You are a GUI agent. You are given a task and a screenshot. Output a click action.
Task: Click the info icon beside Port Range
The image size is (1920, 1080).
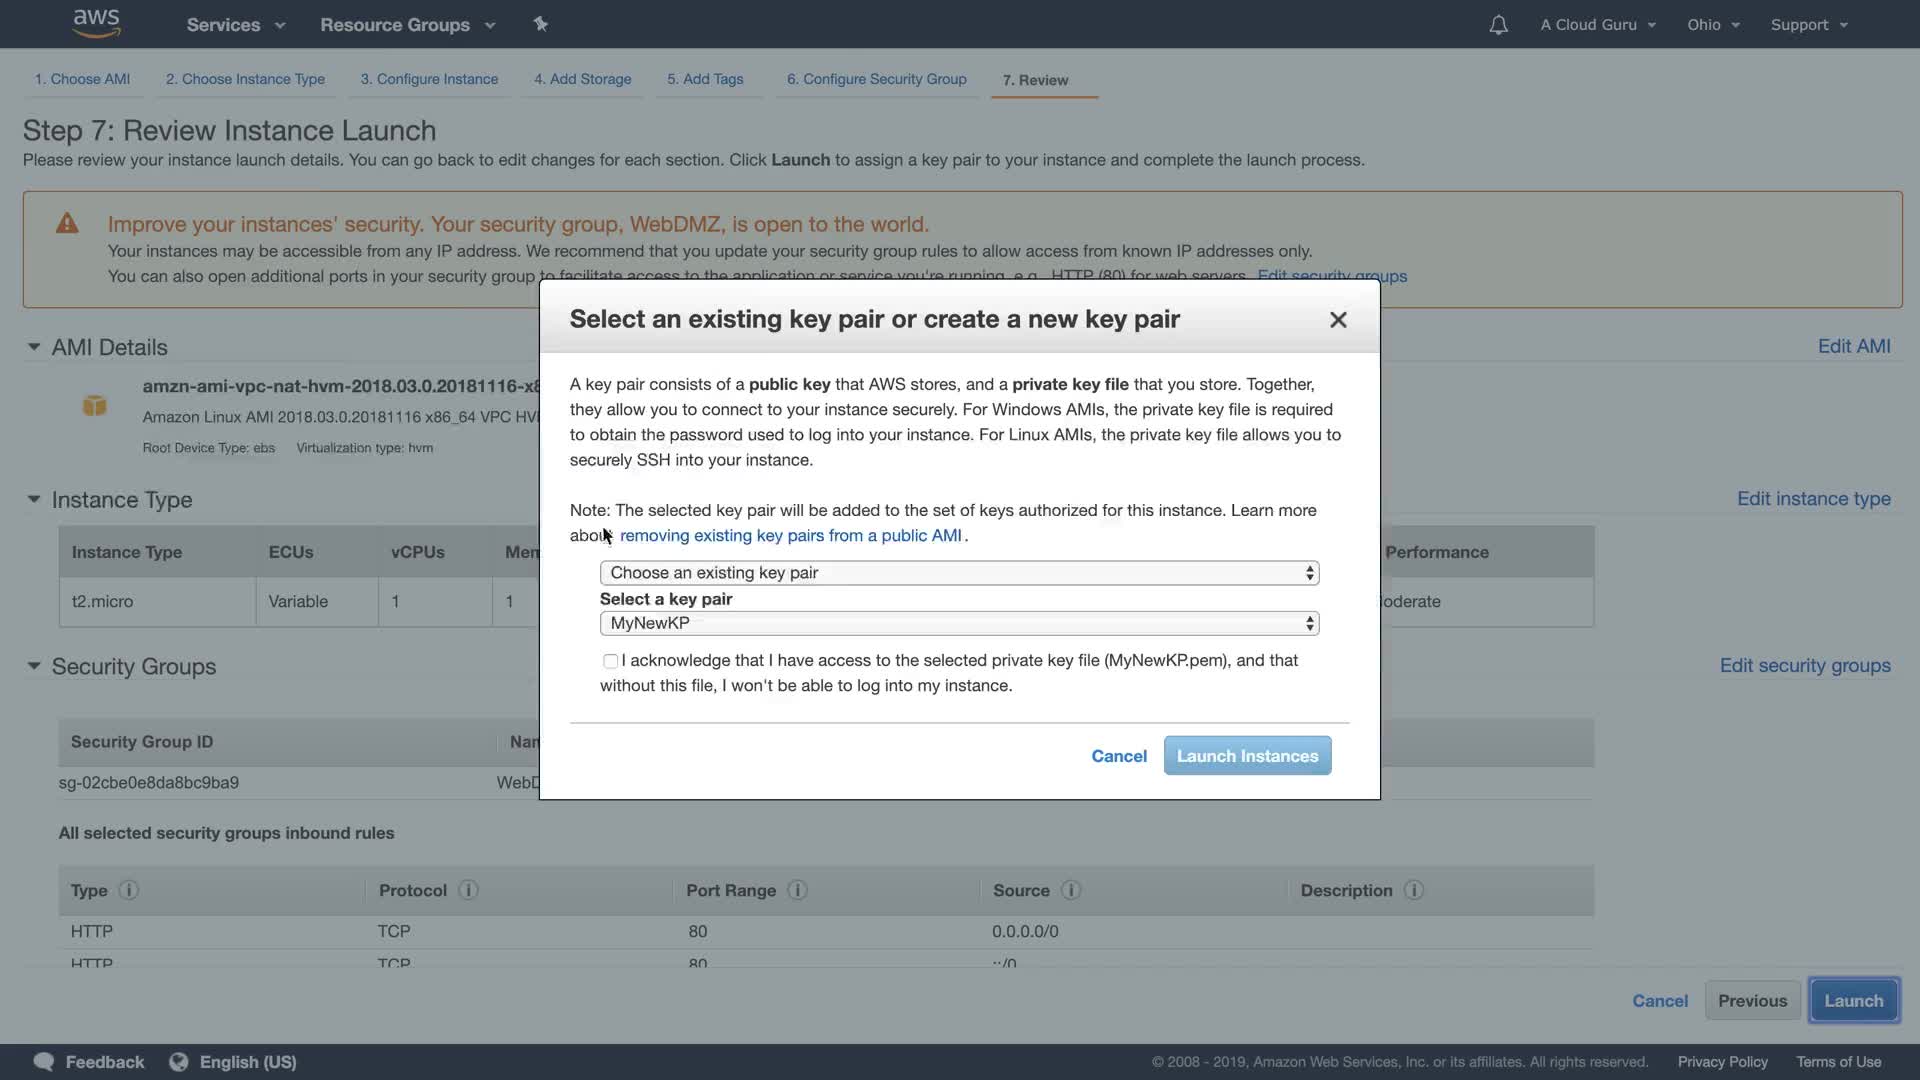[x=797, y=890]
